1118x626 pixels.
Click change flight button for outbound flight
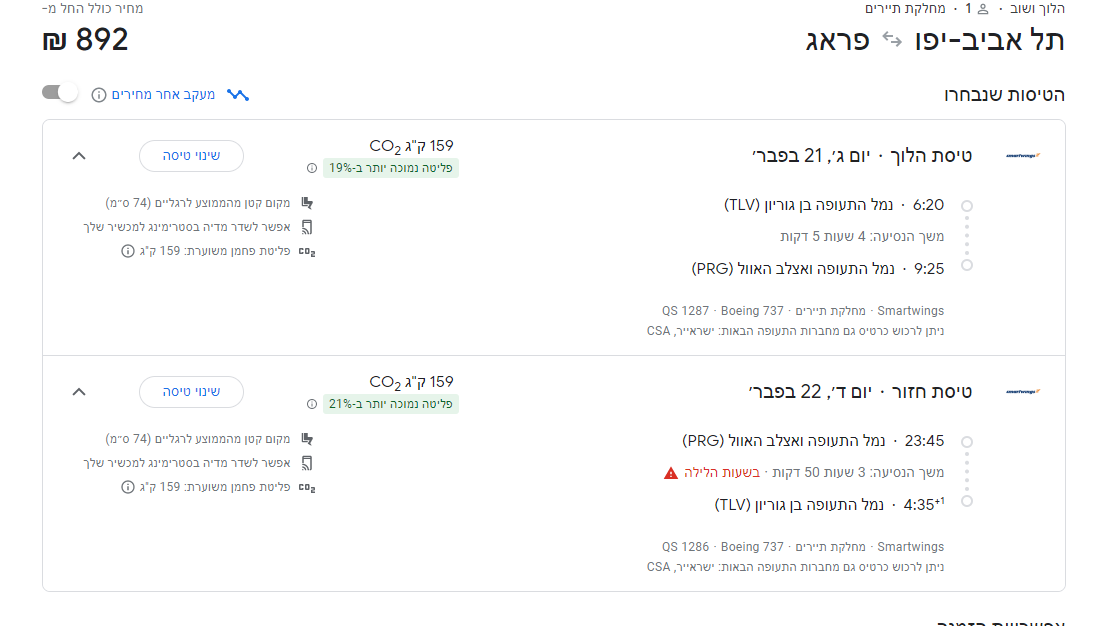click(191, 156)
